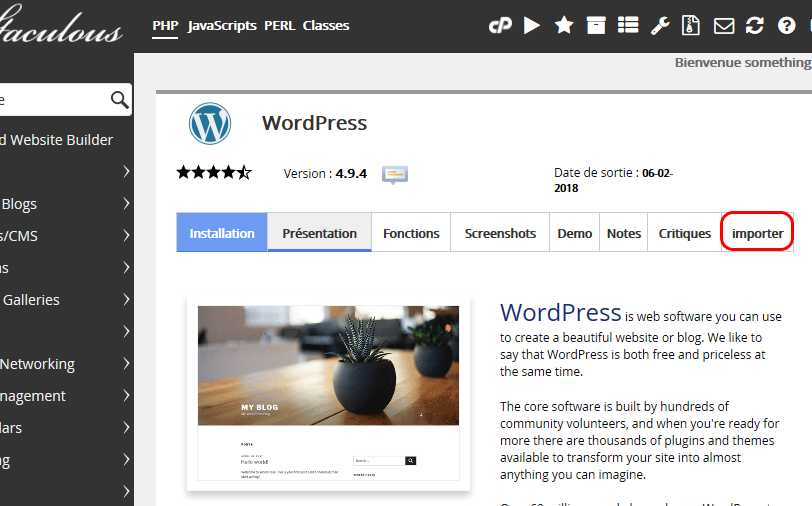Switch to the Fonctions tab
812x506 pixels.
click(411, 233)
